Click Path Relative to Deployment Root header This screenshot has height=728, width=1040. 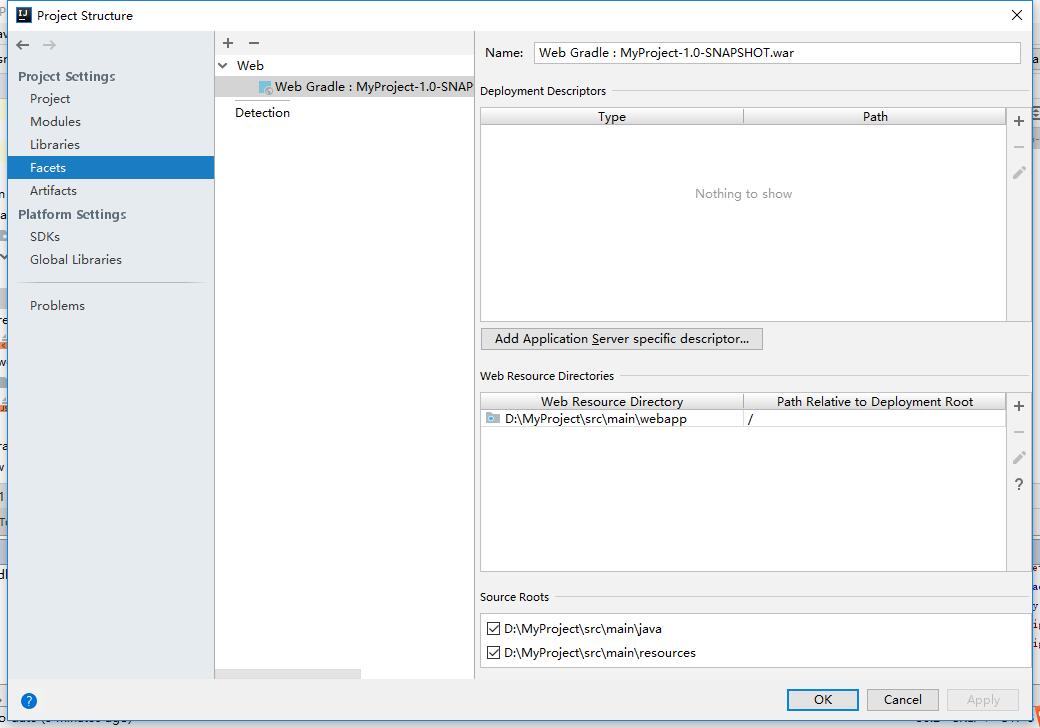point(875,401)
